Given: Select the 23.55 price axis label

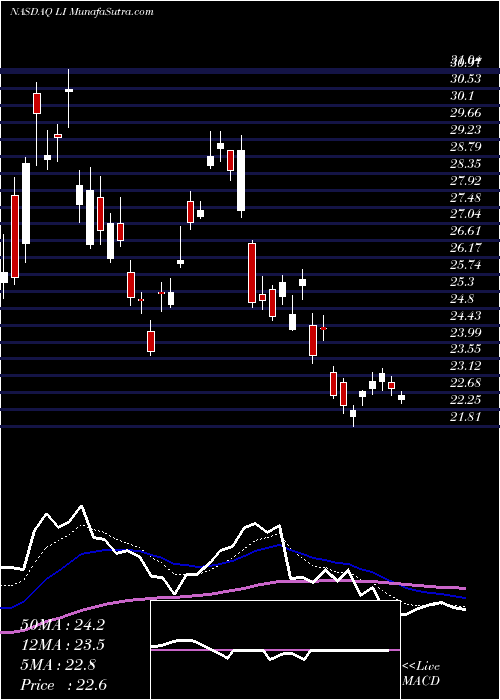Looking at the screenshot, I should tap(466, 350).
